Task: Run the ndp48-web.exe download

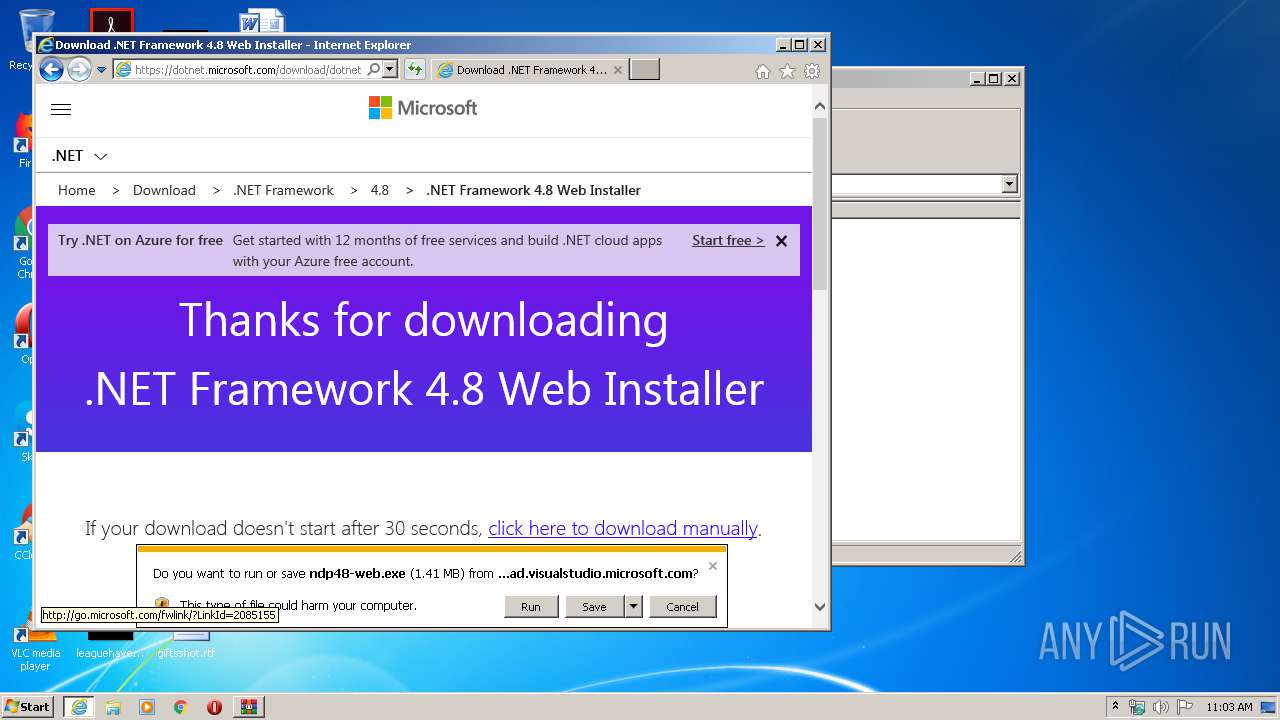Action: pos(531,607)
